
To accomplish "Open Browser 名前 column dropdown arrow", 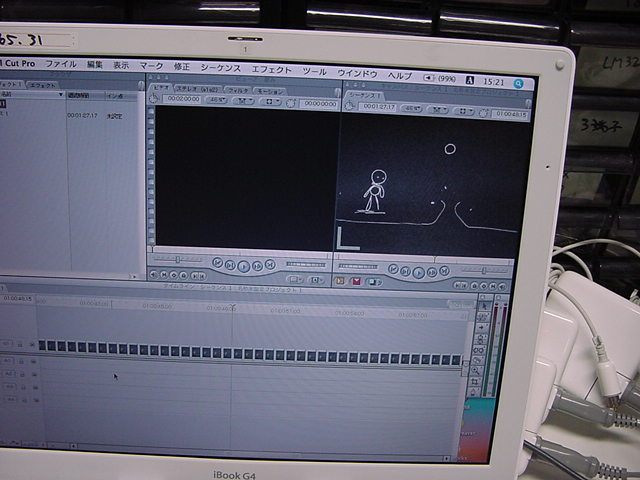I will coord(61,94).
